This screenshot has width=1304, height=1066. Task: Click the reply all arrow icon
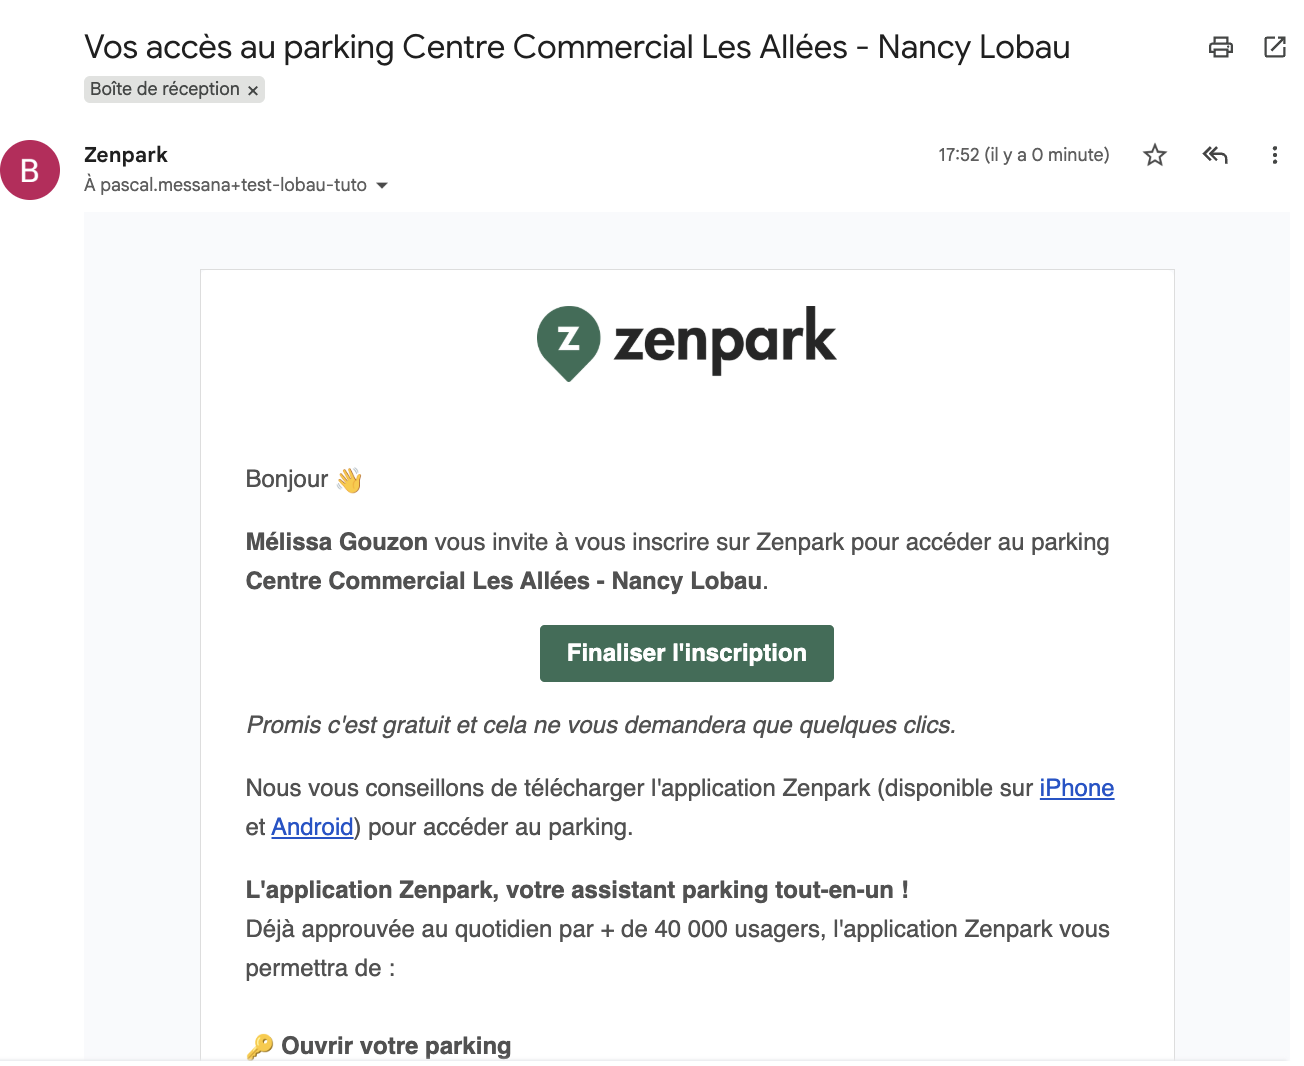tap(1215, 155)
